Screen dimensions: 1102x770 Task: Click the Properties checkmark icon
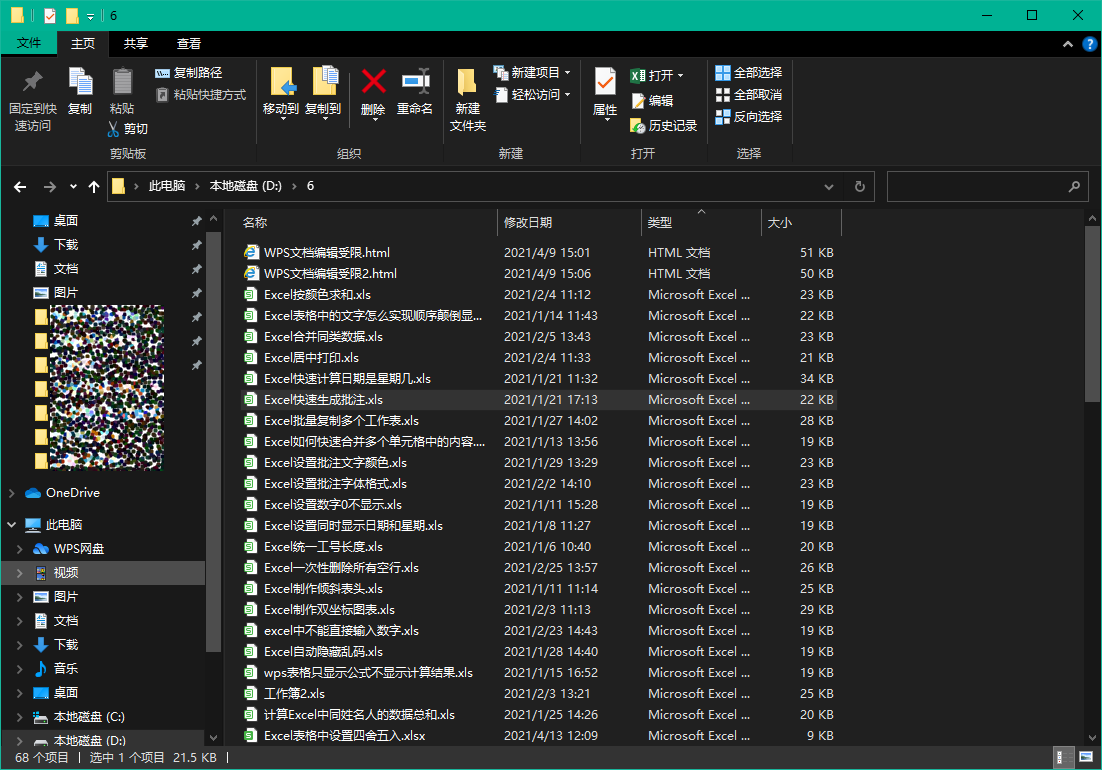coord(605,82)
